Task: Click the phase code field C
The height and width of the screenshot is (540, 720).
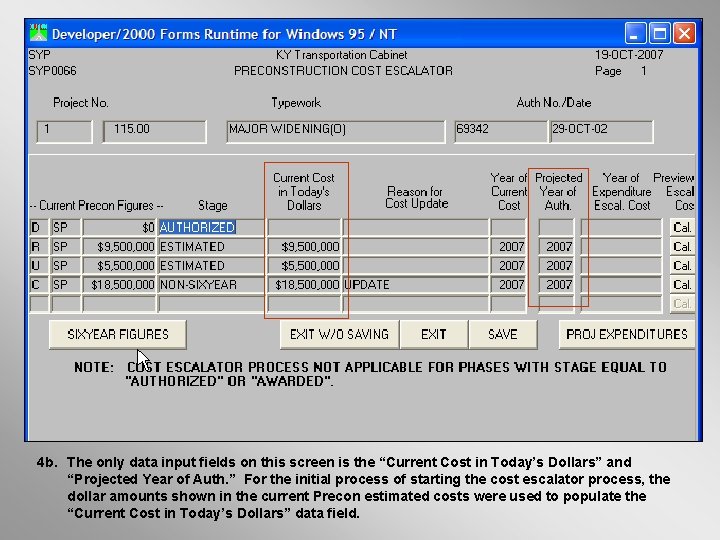Action: point(39,285)
